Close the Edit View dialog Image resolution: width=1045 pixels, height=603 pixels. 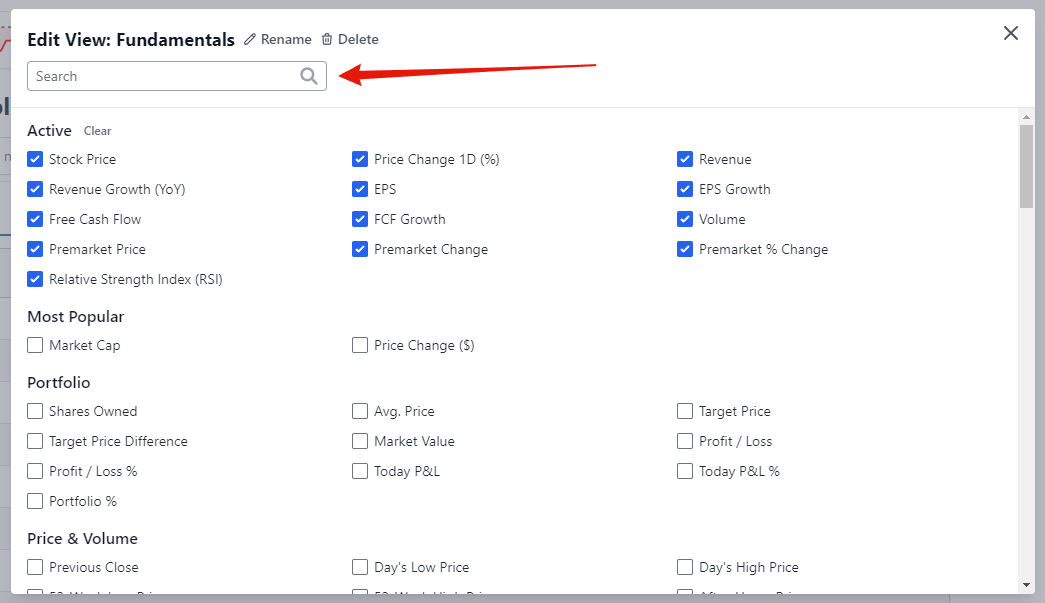(x=1011, y=33)
